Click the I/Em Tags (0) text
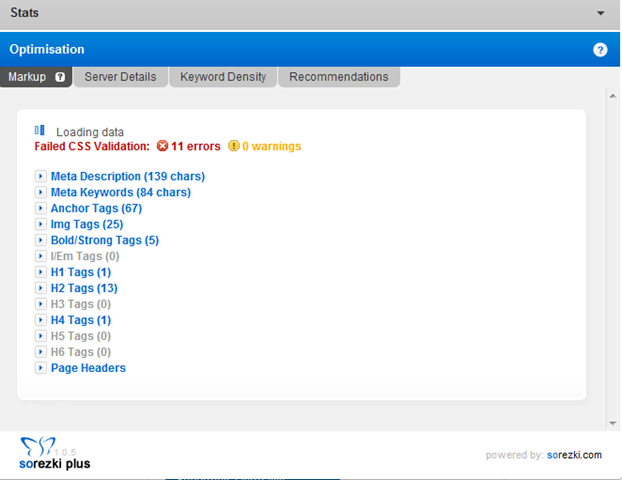This screenshot has width=622, height=480. (x=85, y=256)
